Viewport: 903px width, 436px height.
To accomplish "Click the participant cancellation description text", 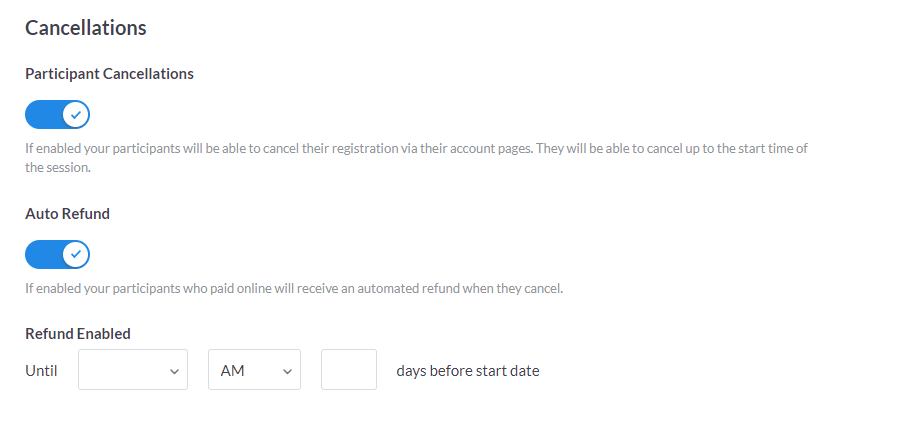I will [x=415, y=149].
